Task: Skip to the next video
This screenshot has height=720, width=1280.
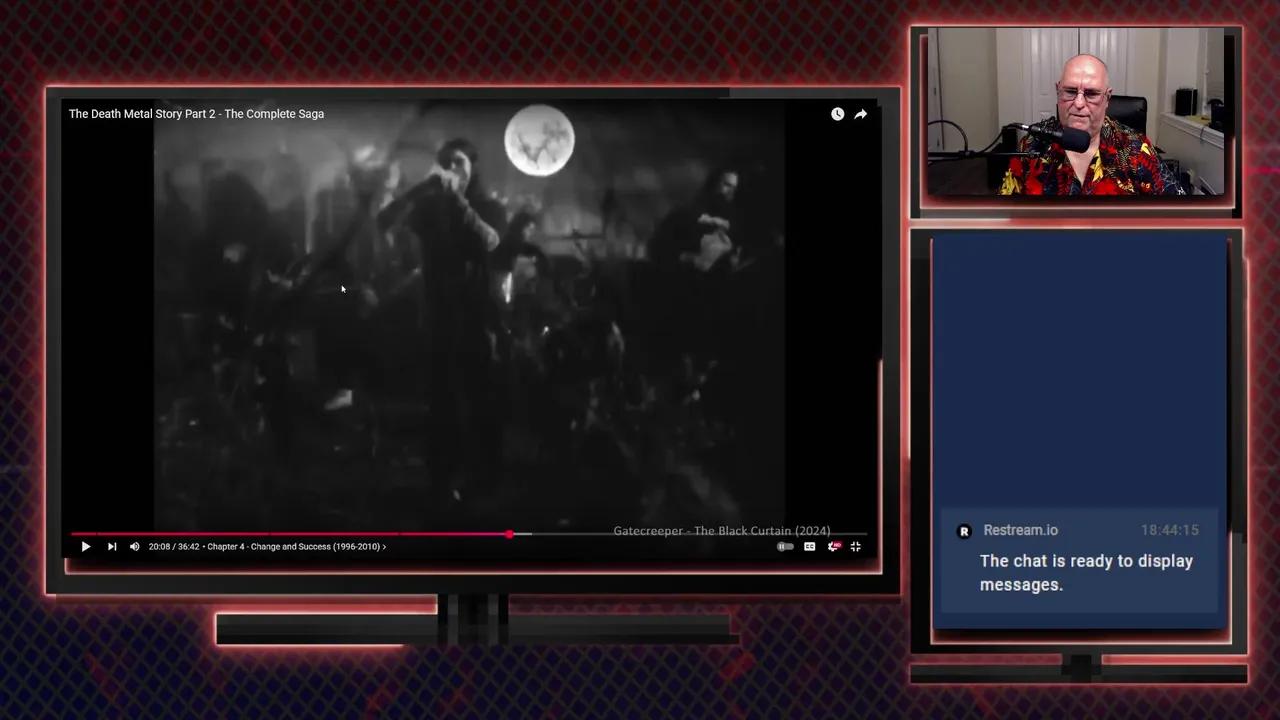Action: pos(112,547)
